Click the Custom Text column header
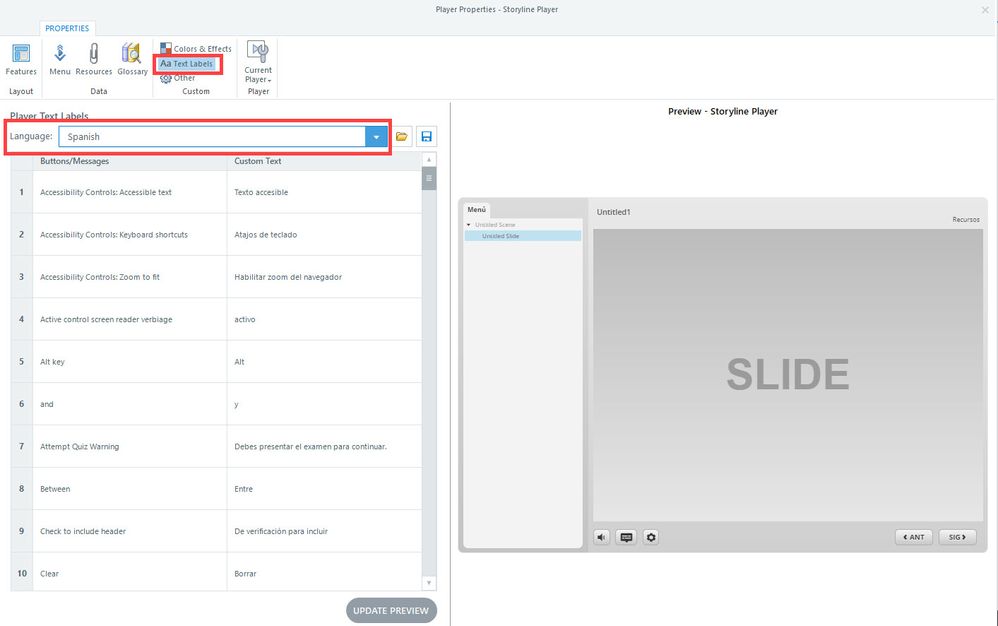The width and height of the screenshot is (998, 626). pos(324,161)
